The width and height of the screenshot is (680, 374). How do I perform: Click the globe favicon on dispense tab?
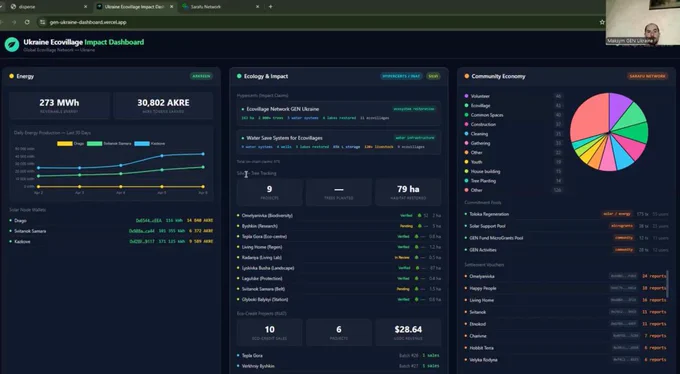pyautogui.click(x=13, y=7)
